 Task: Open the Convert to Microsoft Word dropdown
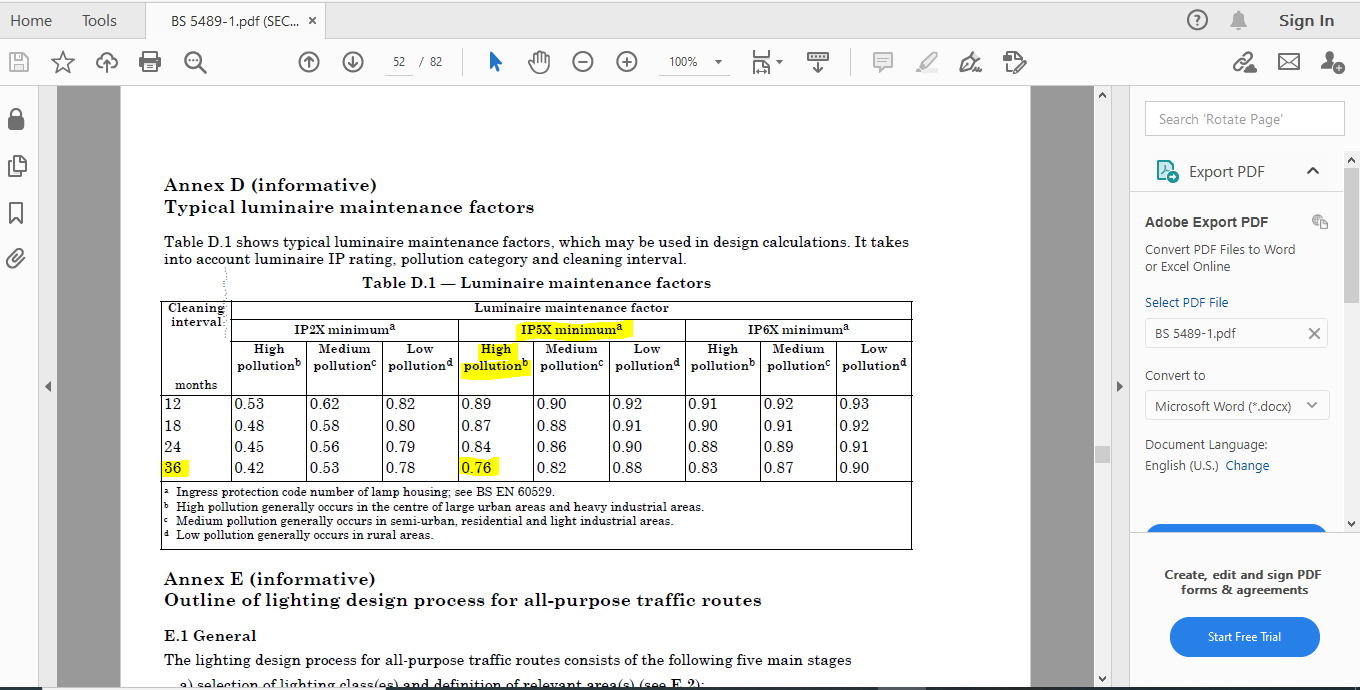pyautogui.click(x=1237, y=406)
